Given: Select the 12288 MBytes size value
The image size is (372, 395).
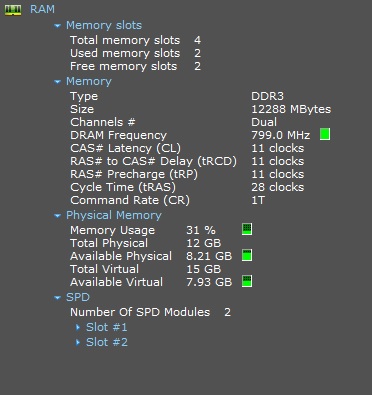Looking at the screenshot, I should click(x=291, y=109).
